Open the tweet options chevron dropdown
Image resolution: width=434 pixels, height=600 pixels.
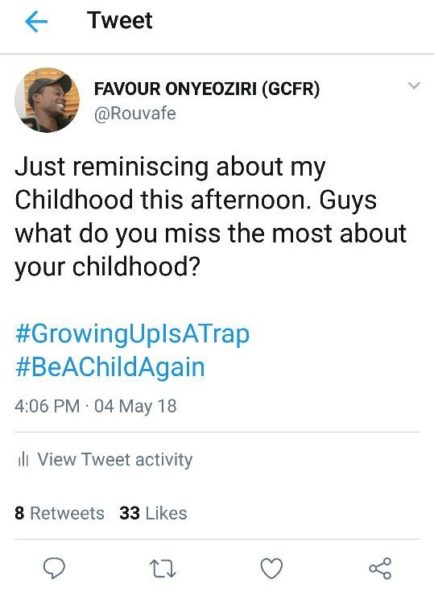[414, 85]
